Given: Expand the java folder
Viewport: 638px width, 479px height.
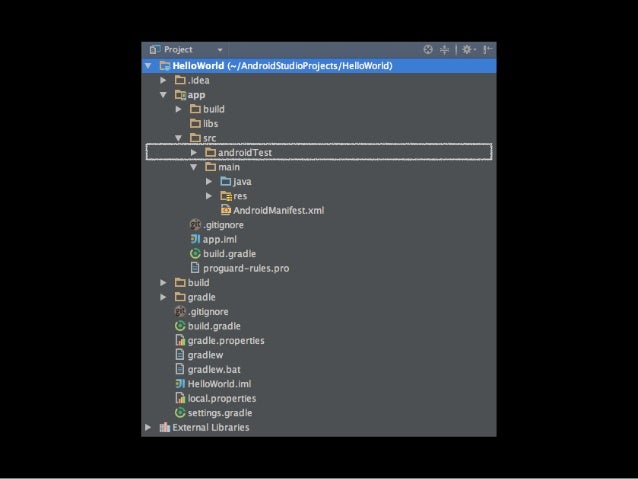Looking at the screenshot, I should [209, 182].
